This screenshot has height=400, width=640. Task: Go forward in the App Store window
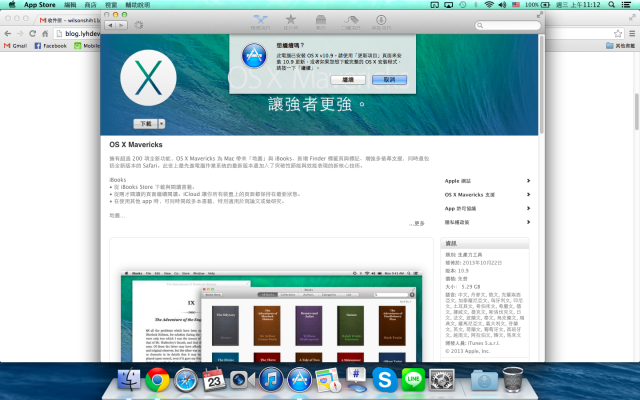[121, 25]
